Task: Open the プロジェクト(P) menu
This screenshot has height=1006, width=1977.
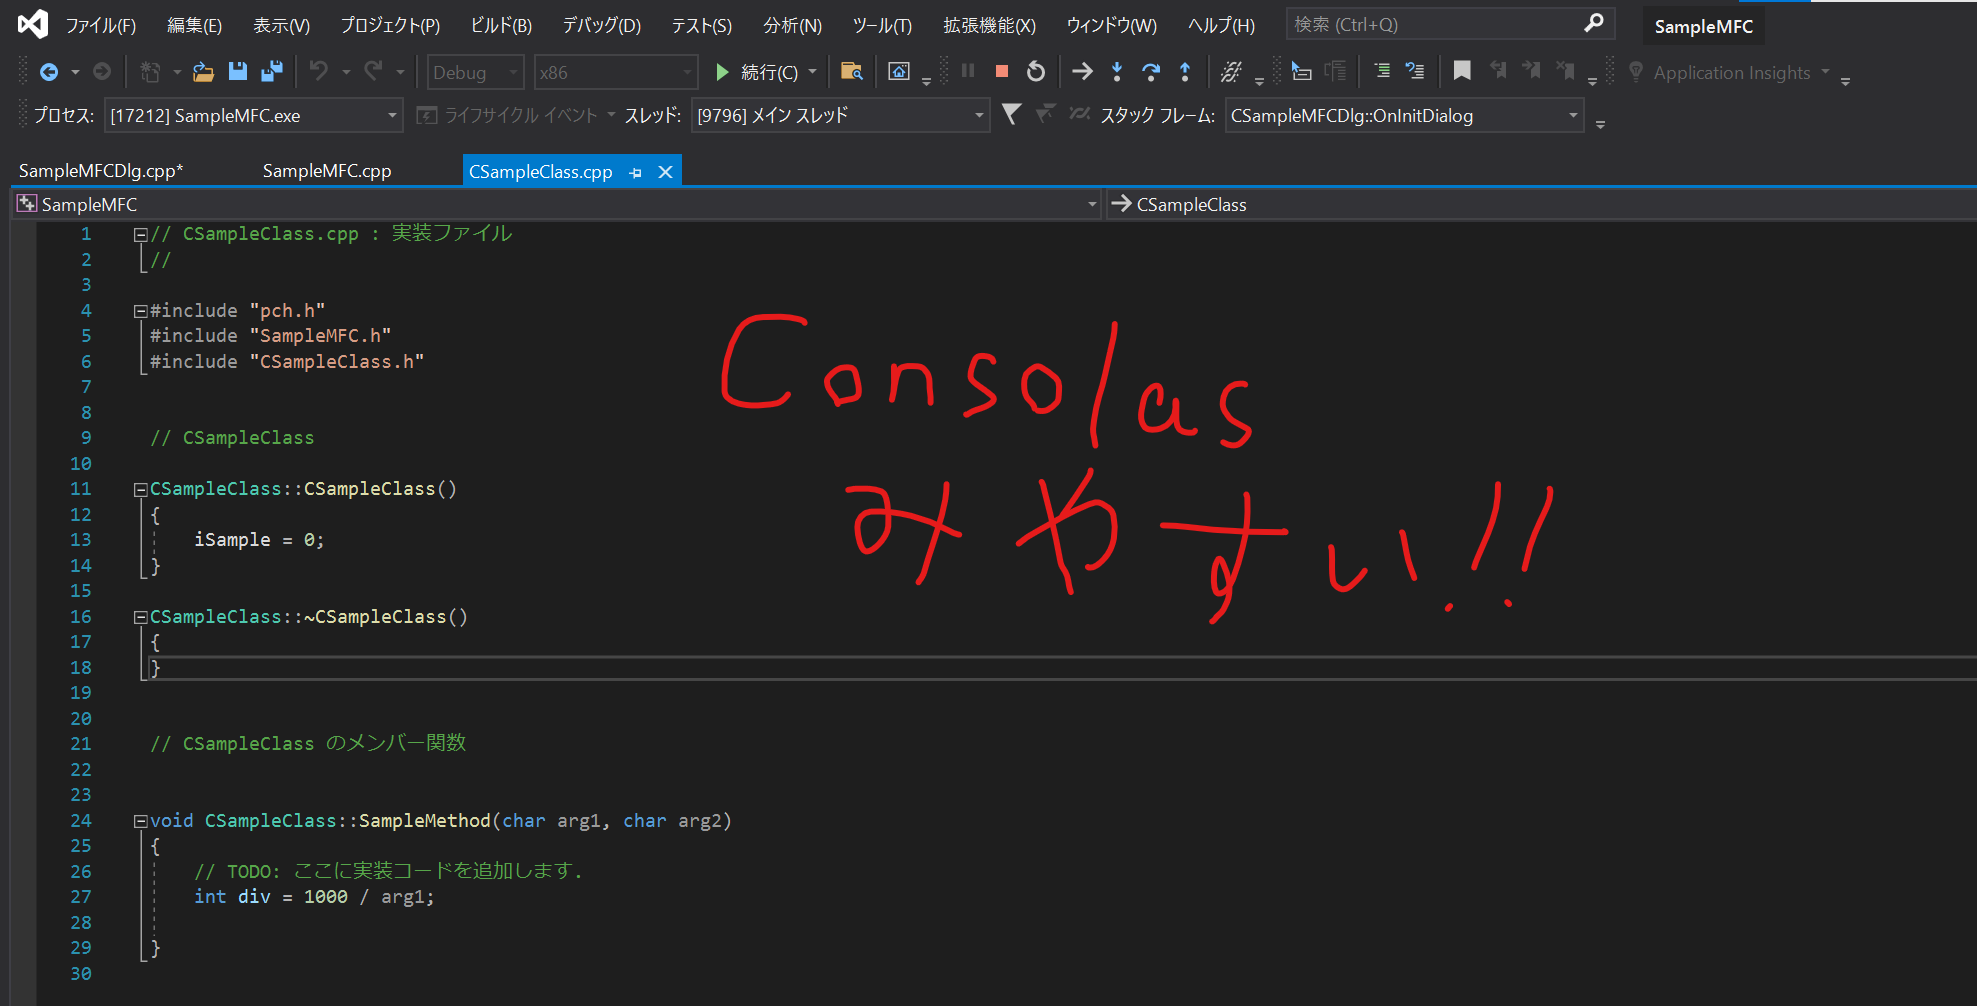Action: [x=390, y=25]
